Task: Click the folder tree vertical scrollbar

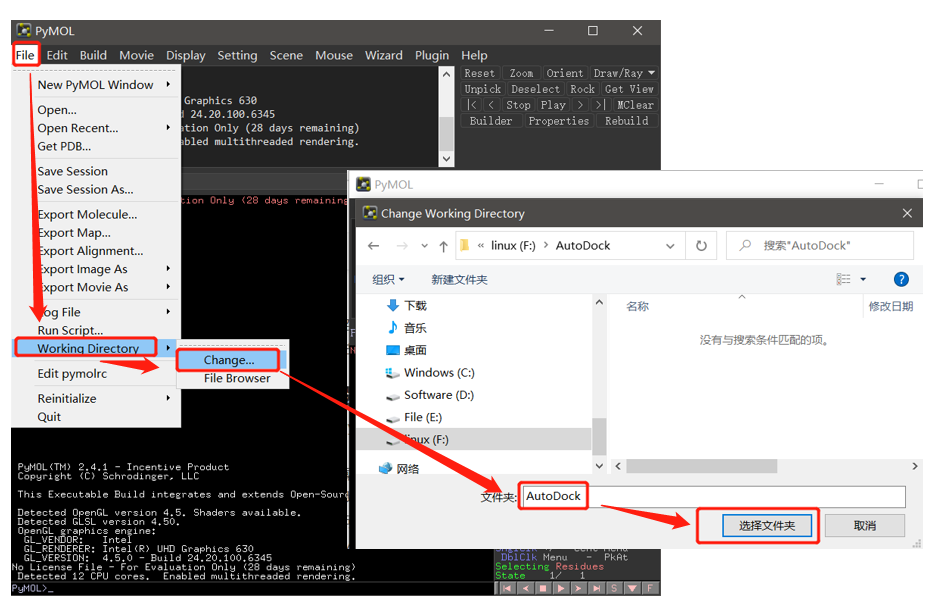Action: [599, 436]
